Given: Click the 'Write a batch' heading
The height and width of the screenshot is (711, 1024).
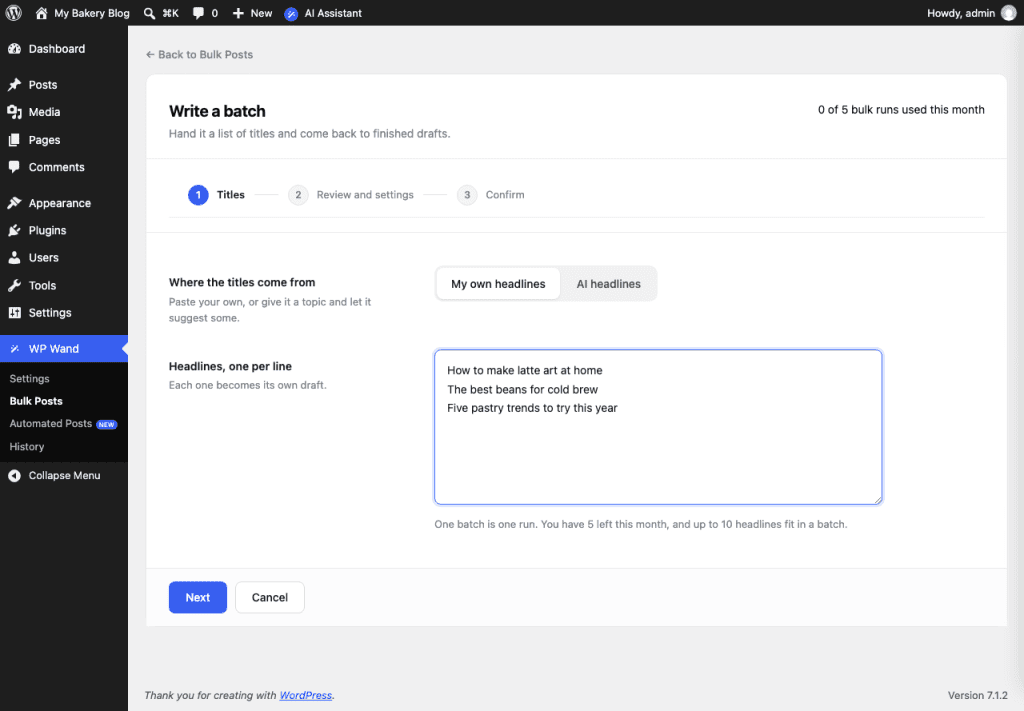Looking at the screenshot, I should coord(217,111).
